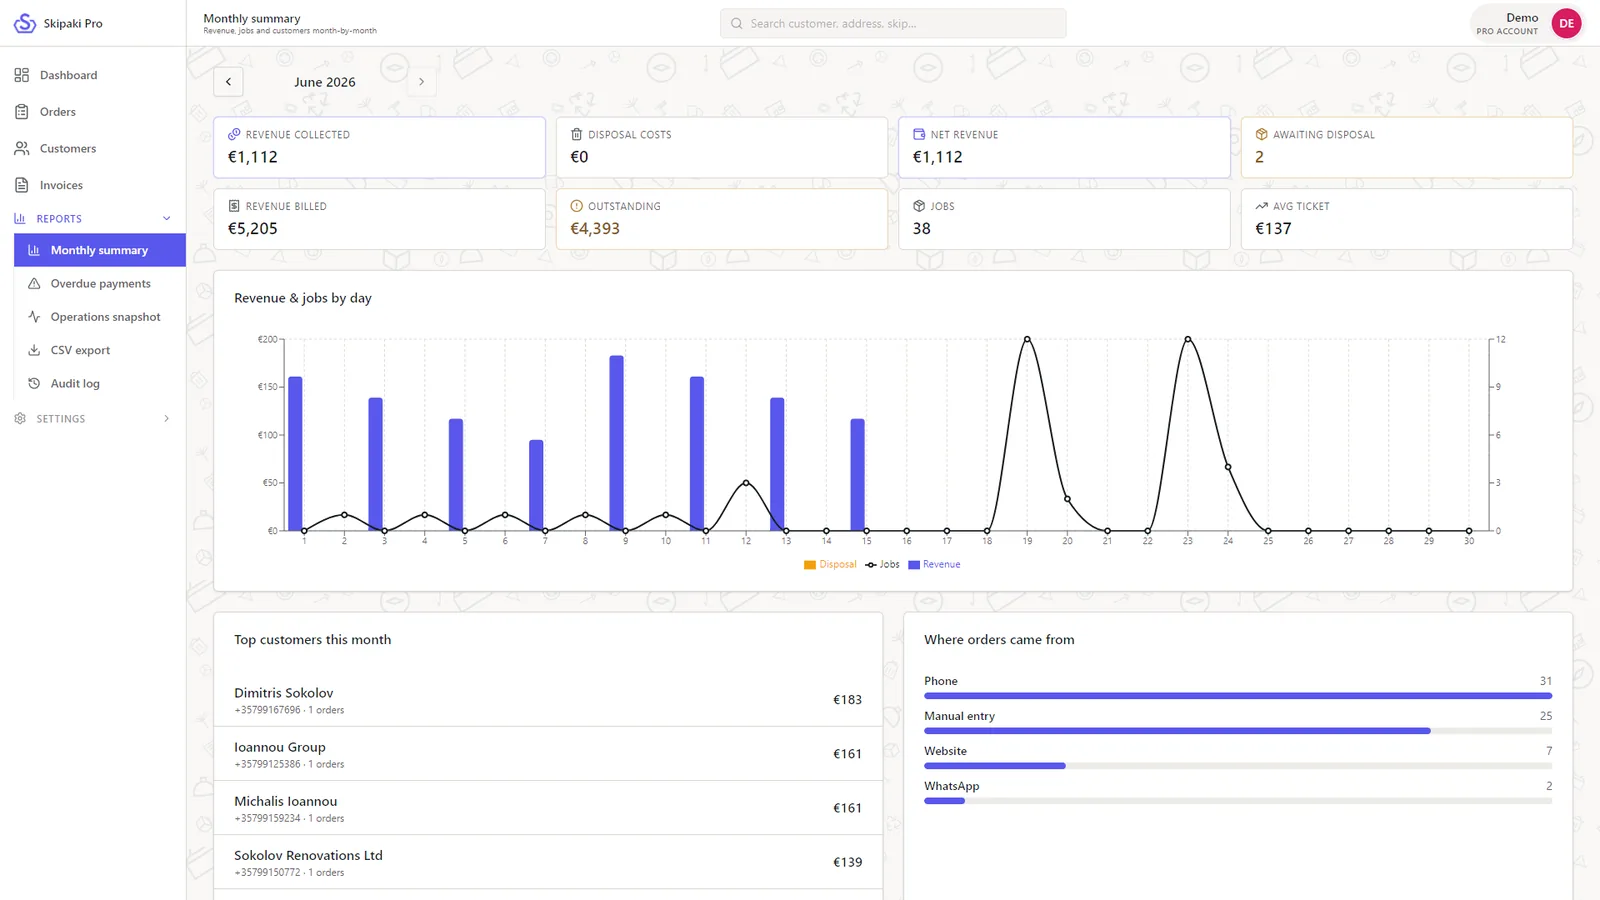Open top customer Ioannou Group
This screenshot has height=900, width=1600.
point(548,754)
